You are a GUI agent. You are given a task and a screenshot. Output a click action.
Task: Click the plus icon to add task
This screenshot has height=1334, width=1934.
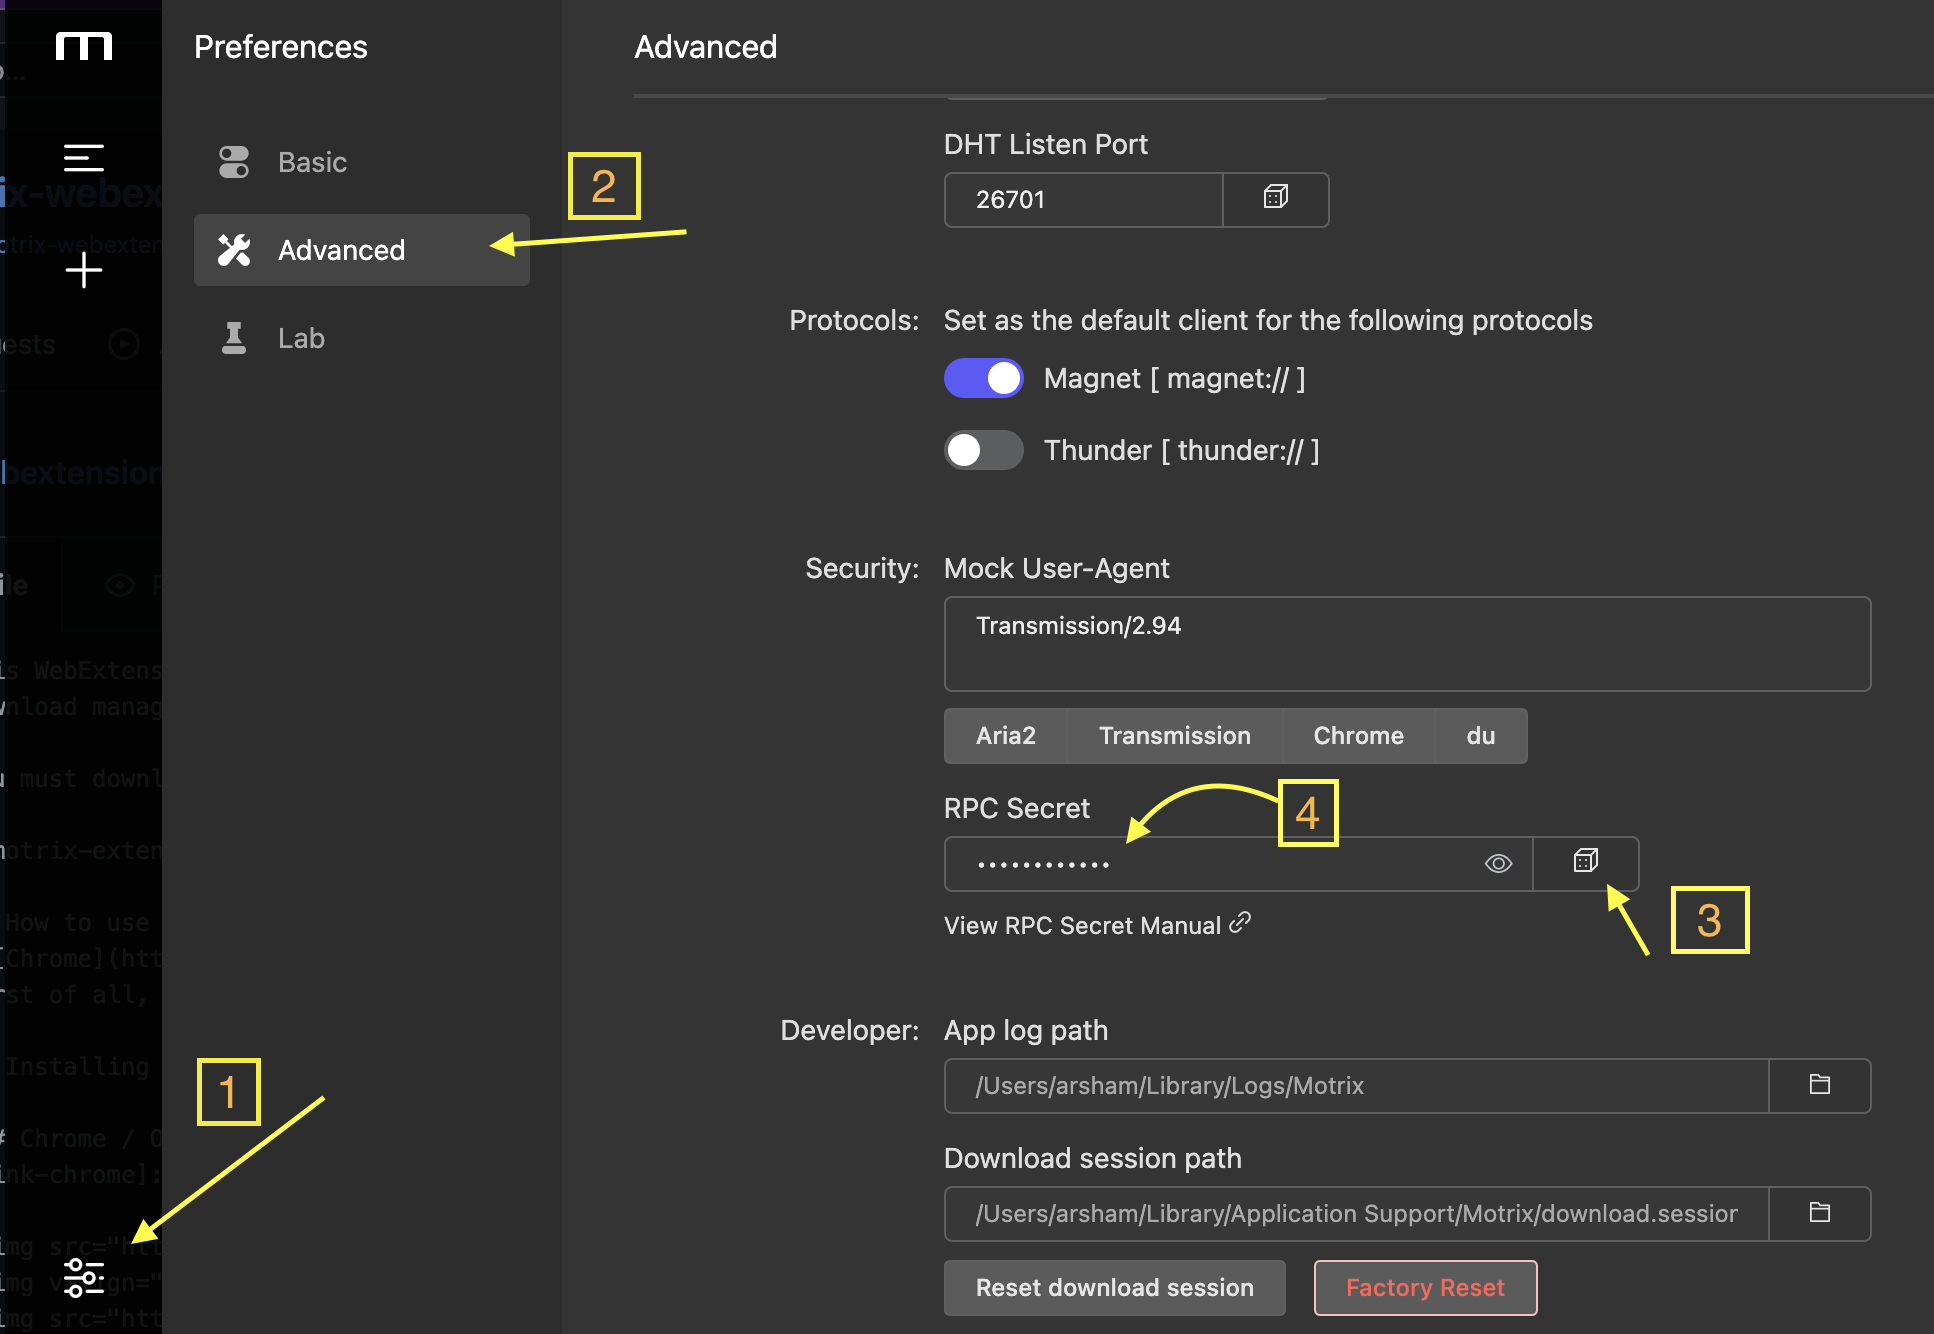click(x=83, y=270)
